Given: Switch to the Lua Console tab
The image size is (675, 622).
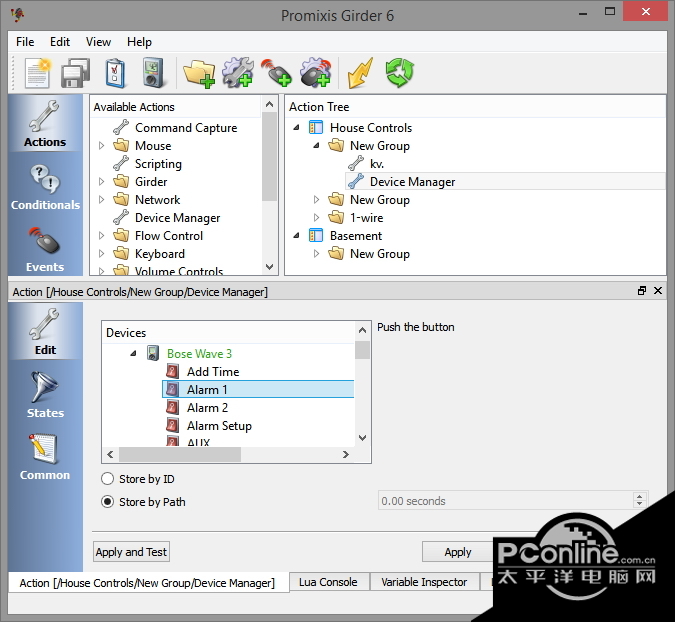Looking at the screenshot, I should point(328,582).
